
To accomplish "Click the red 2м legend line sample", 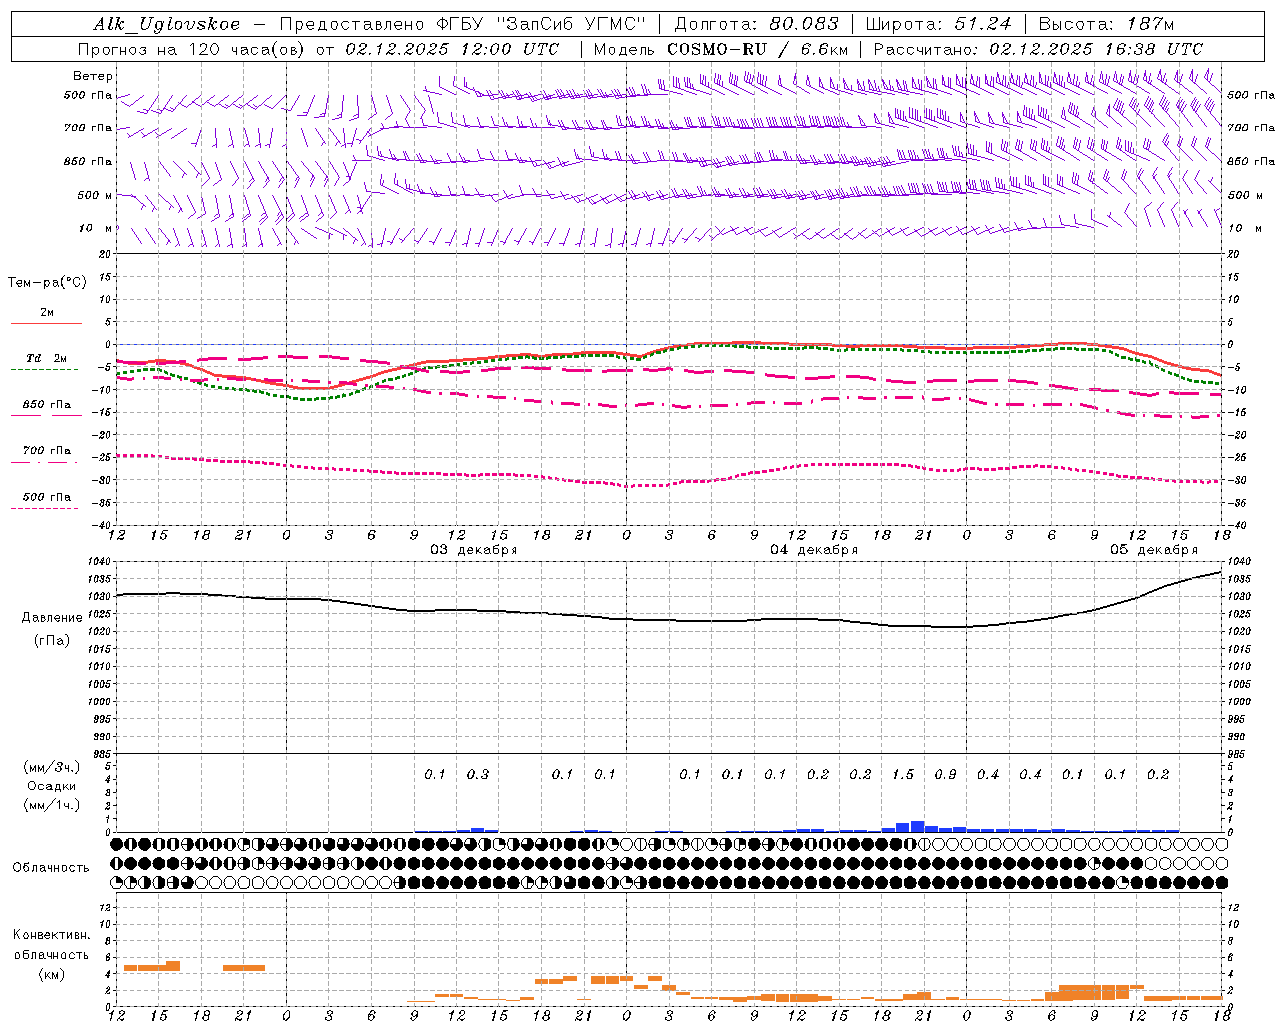I will pyautogui.click(x=46, y=323).
